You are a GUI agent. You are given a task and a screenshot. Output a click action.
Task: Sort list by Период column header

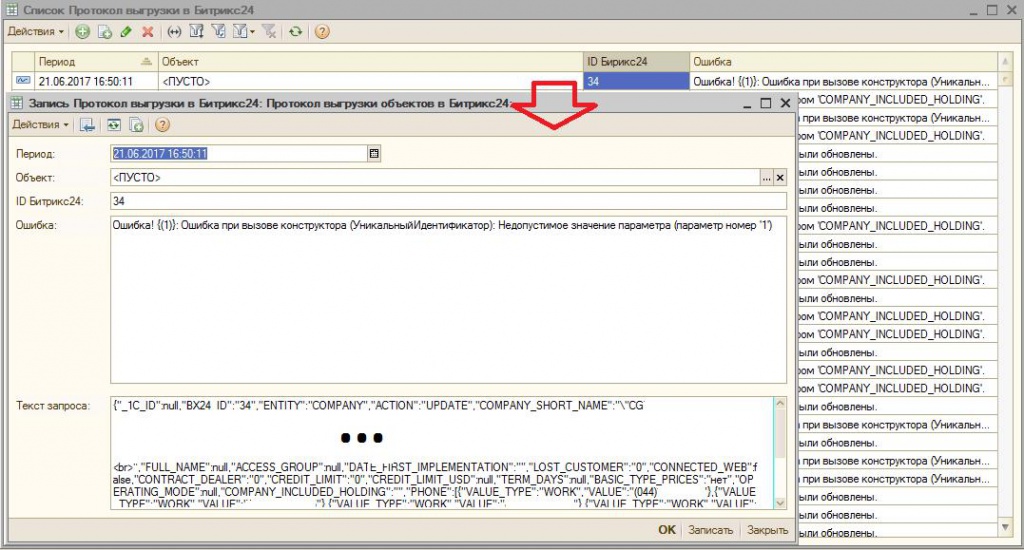click(x=96, y=61)
